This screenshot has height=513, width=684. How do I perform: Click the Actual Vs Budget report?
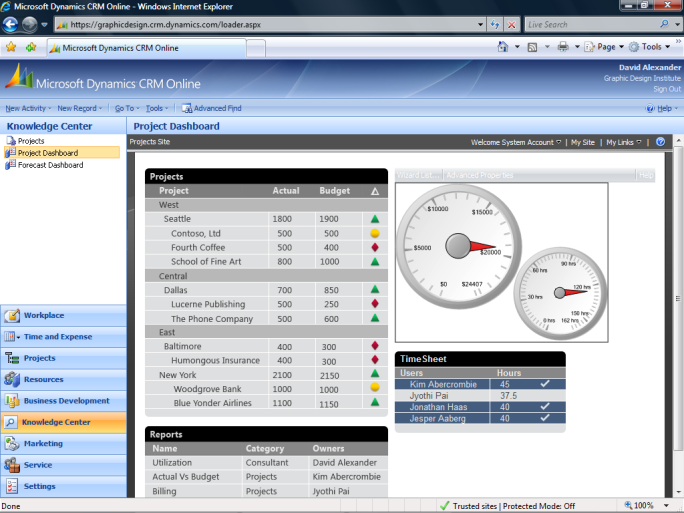[185, 477]
